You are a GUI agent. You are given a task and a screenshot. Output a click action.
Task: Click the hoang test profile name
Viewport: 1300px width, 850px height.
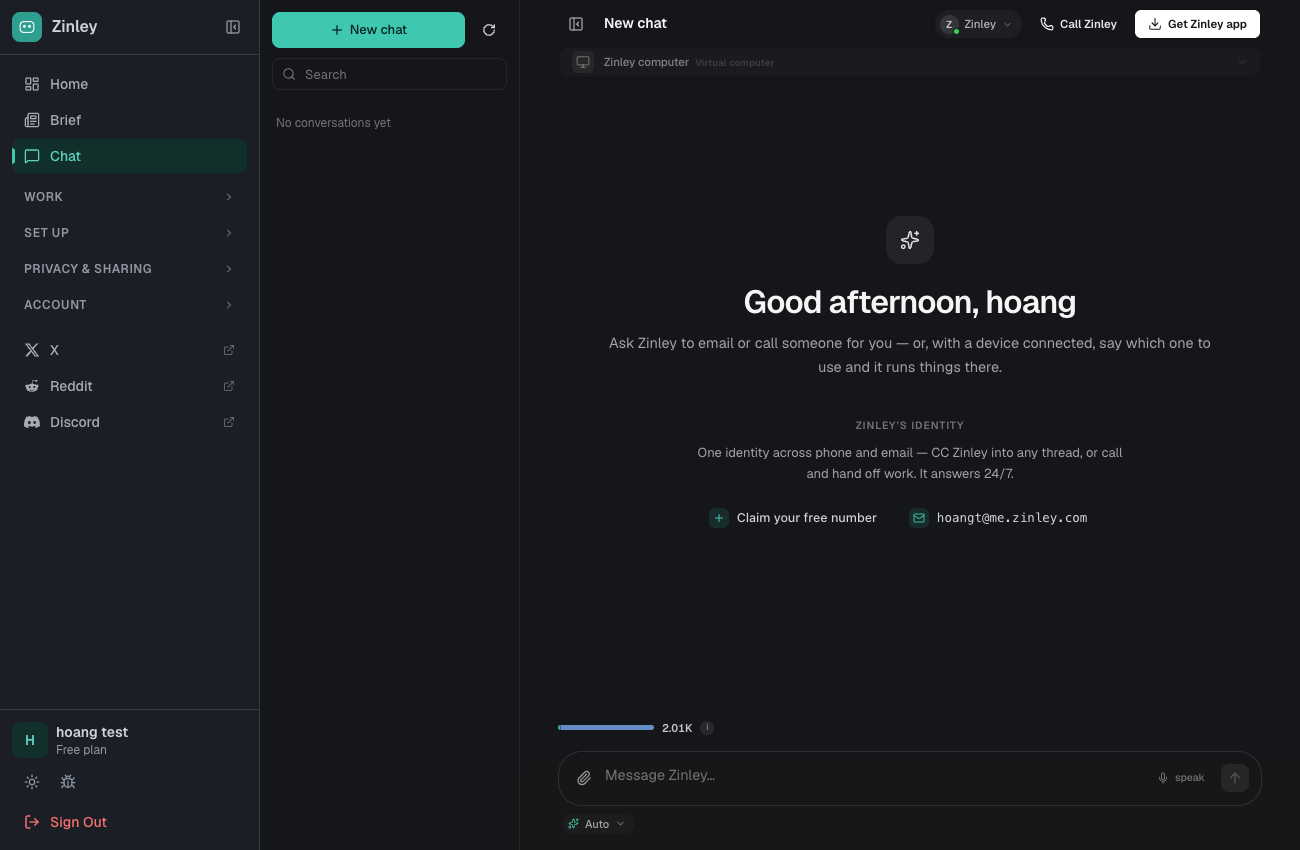92,732
